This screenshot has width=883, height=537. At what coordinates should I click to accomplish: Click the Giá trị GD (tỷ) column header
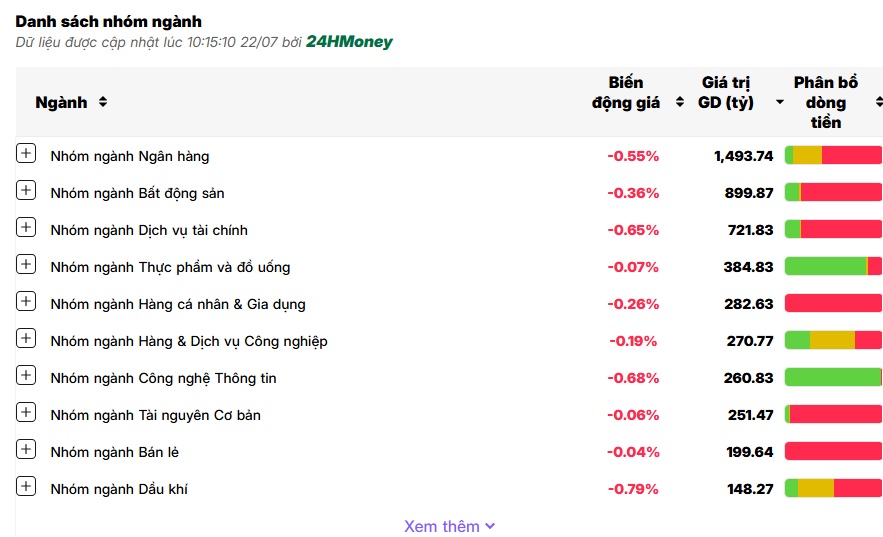(x=726, y=92)
